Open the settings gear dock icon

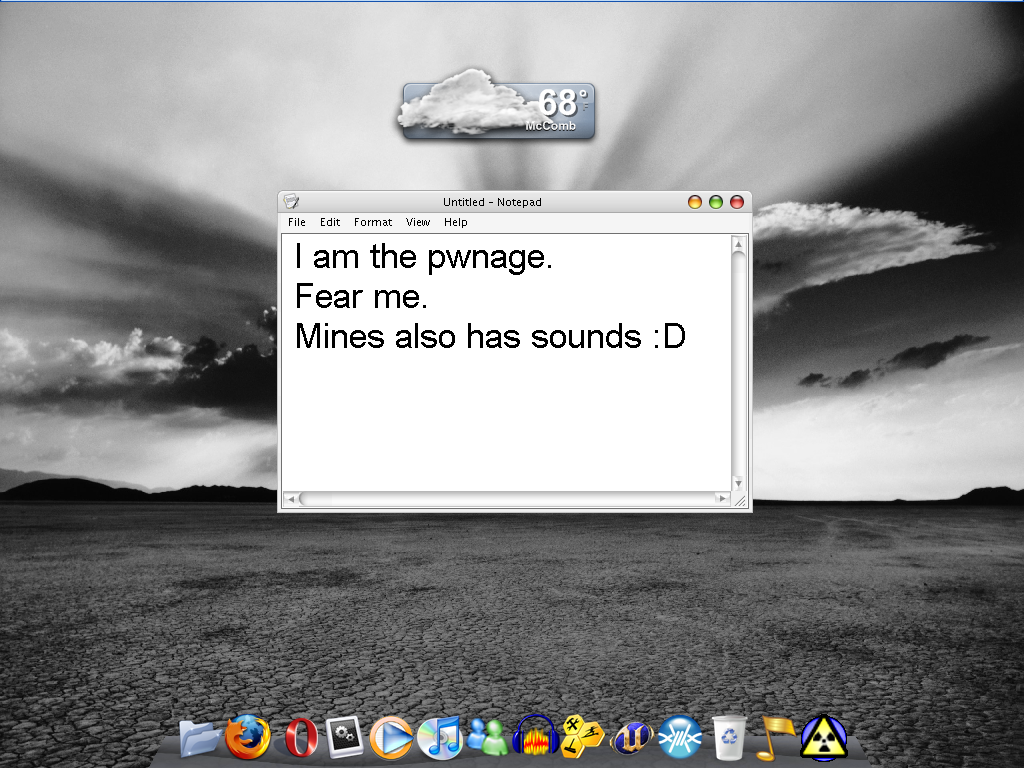point(345,739)
